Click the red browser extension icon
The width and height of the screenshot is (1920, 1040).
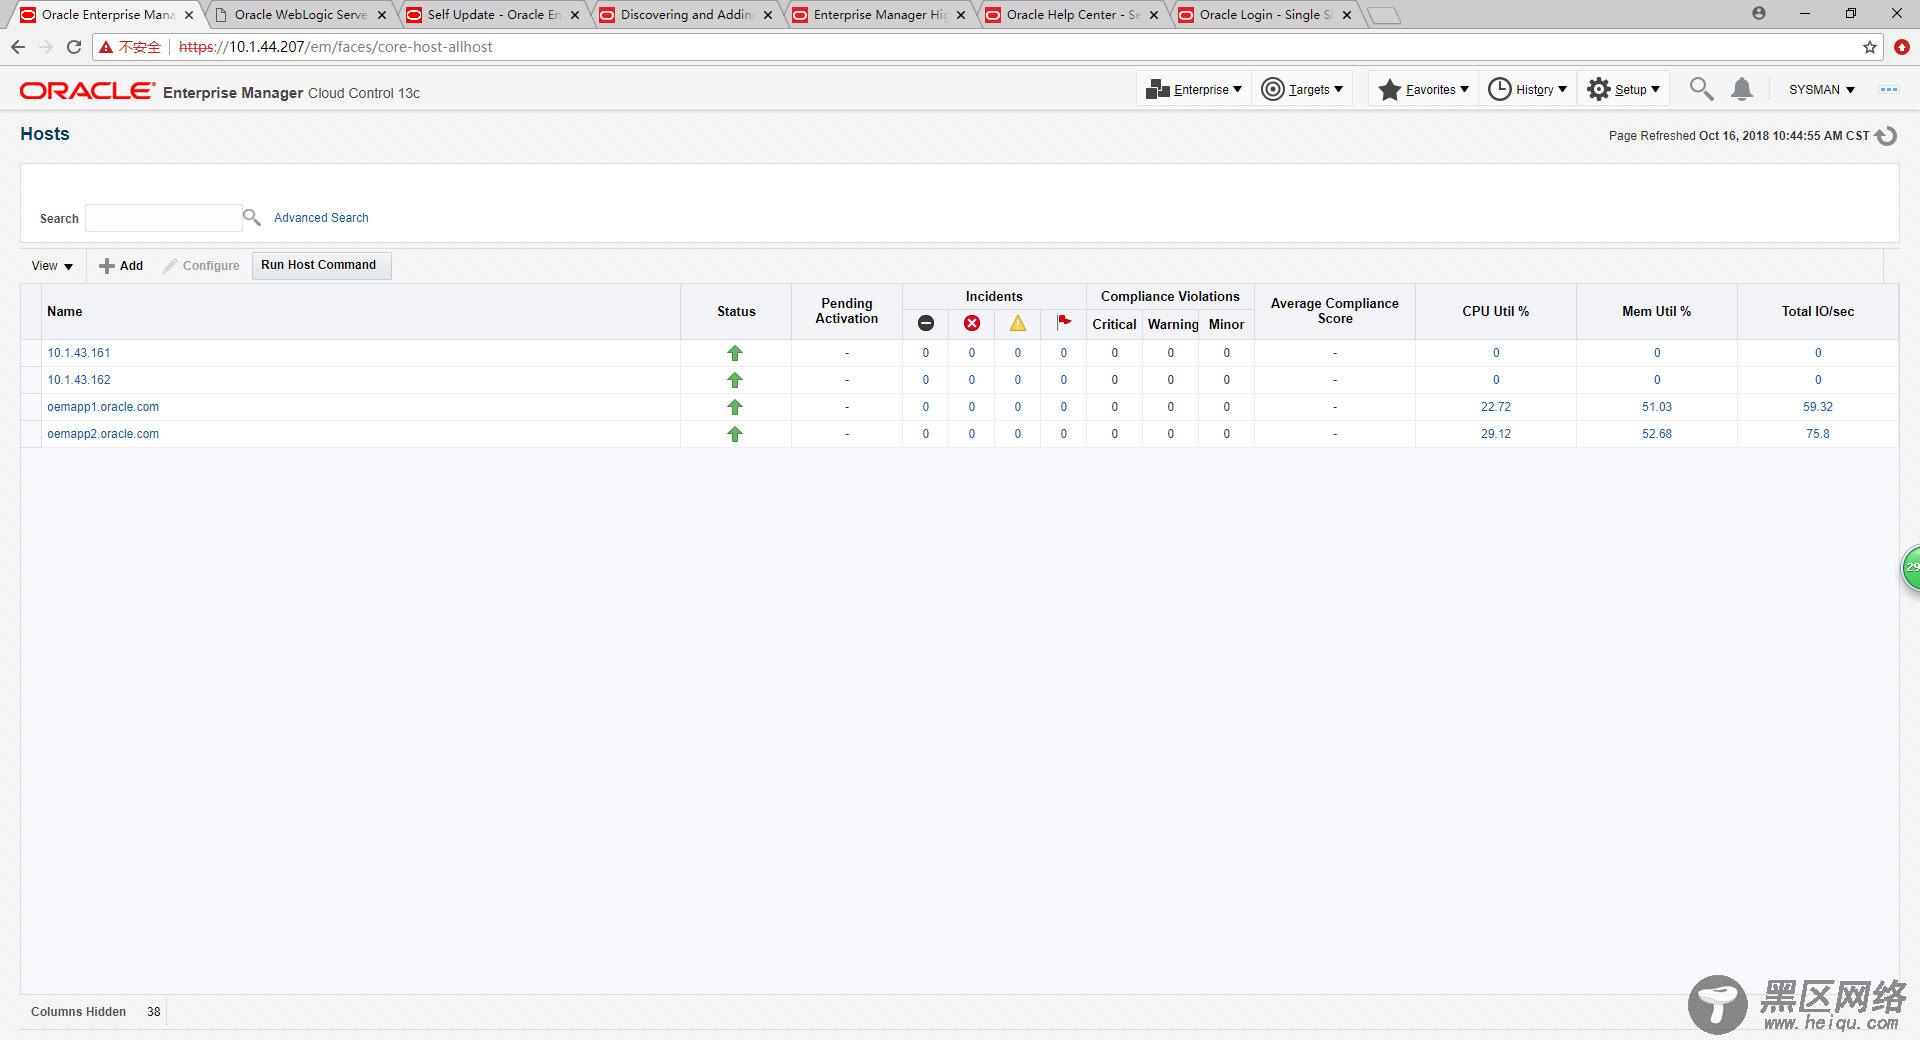tap(1902, 47)
